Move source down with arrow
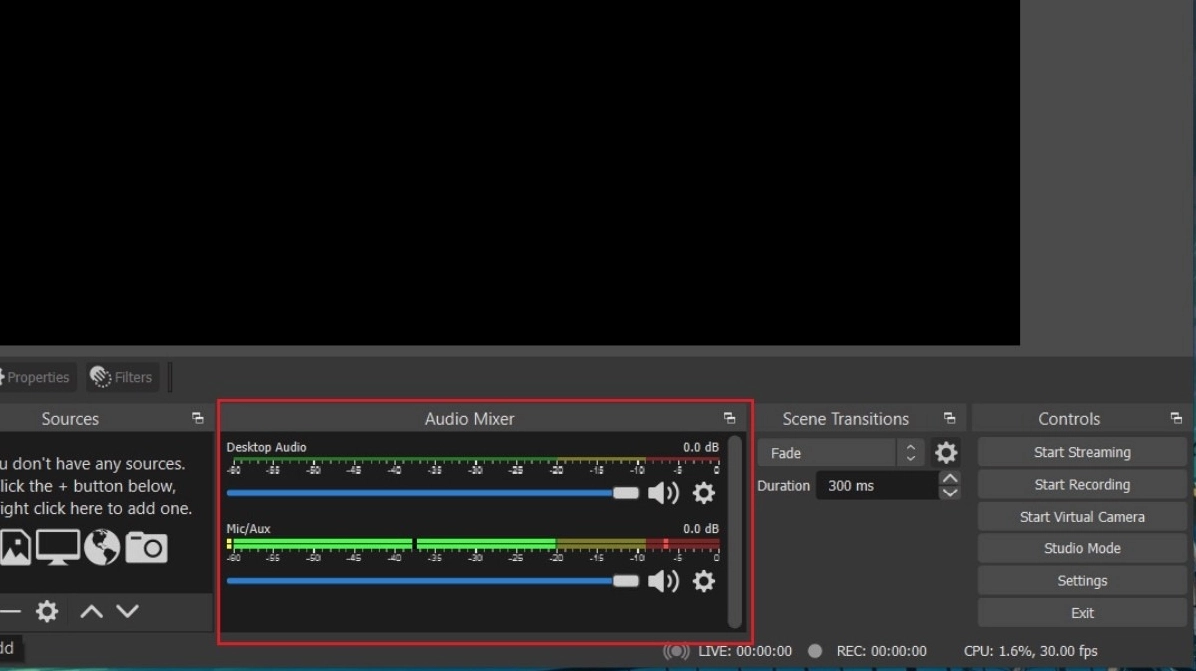The height and width of the screenshot is (671, 1196). pyautogui.click(x=127, y=611)
